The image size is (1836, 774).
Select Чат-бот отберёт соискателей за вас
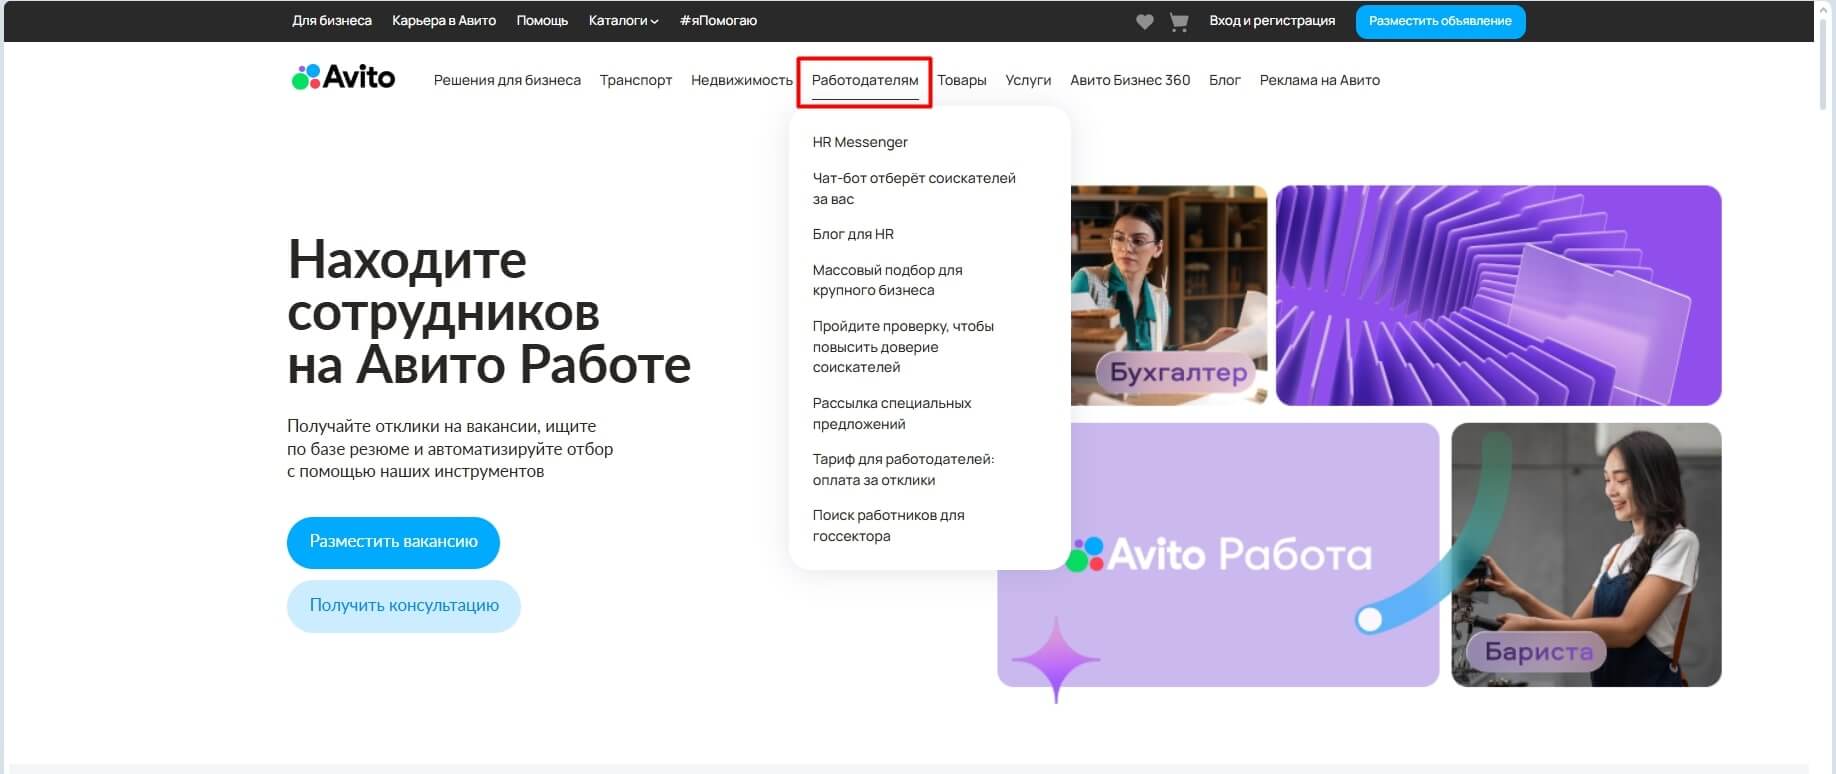914,188
